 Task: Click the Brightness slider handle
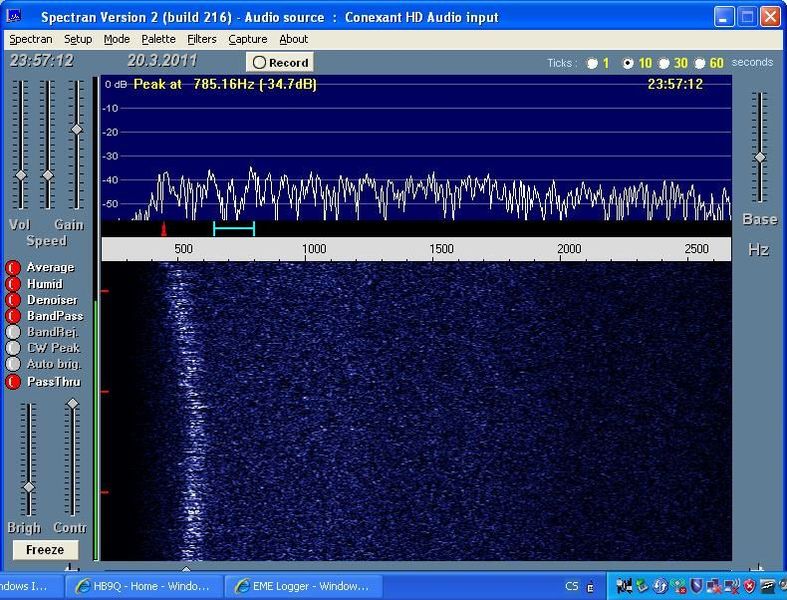coord(29,487)
